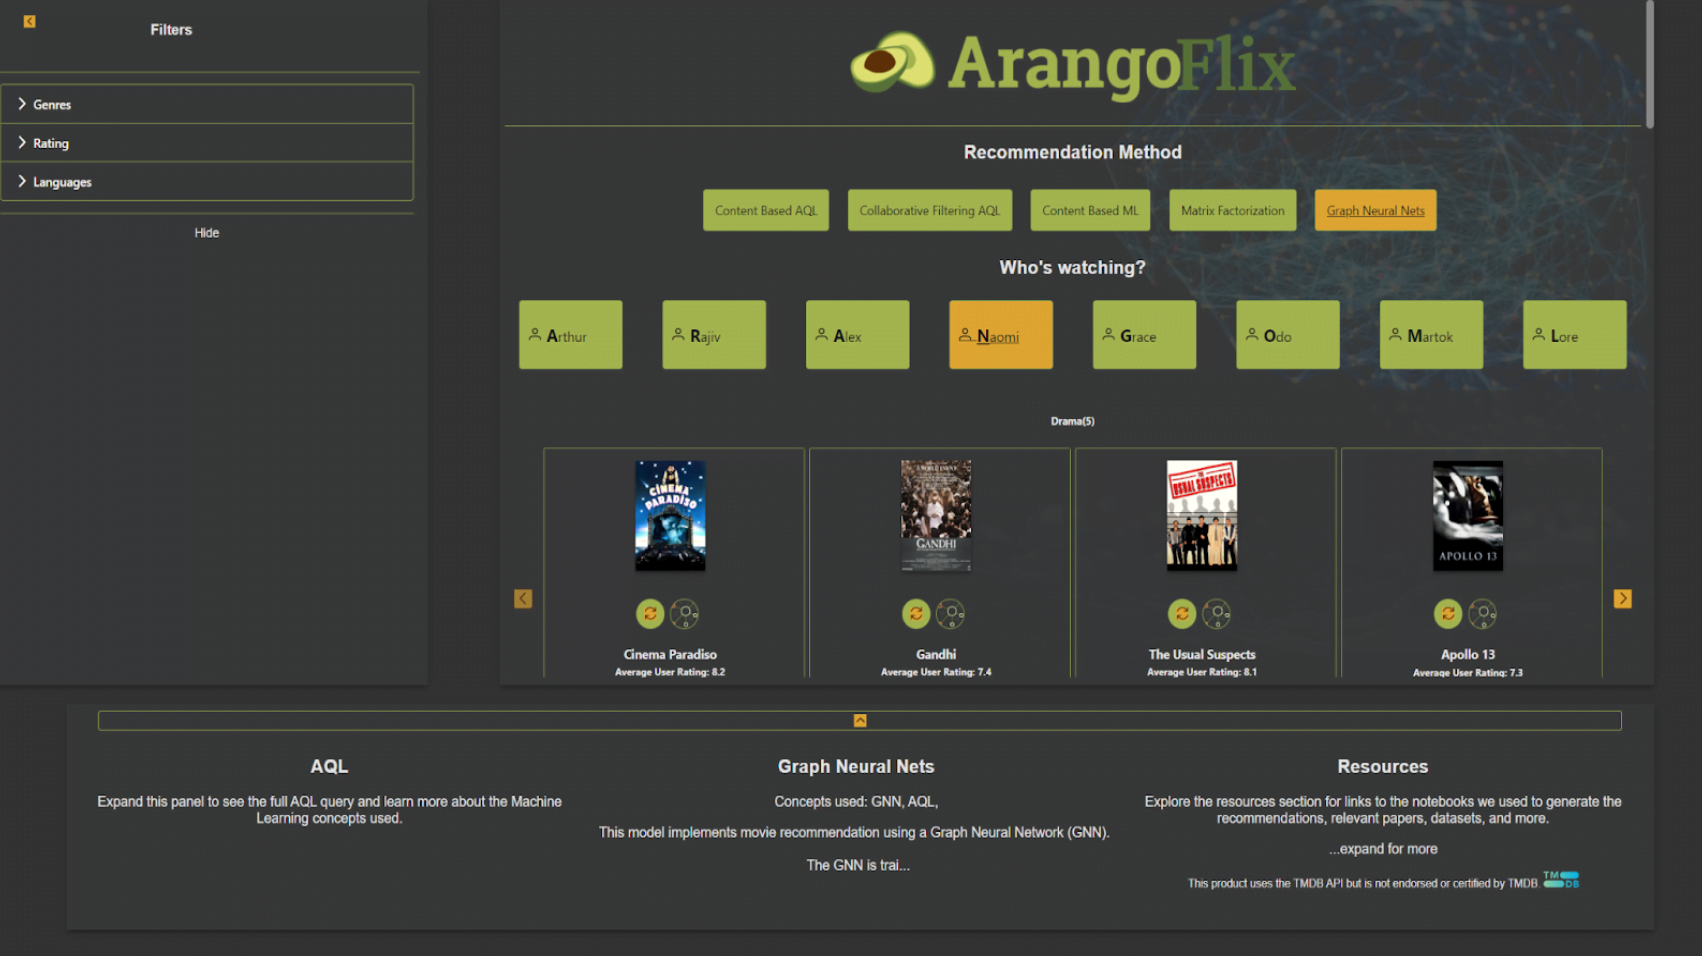Select Naomi as the watching user
Viewport: 1702px width, 956px height.
[1000, 335]
